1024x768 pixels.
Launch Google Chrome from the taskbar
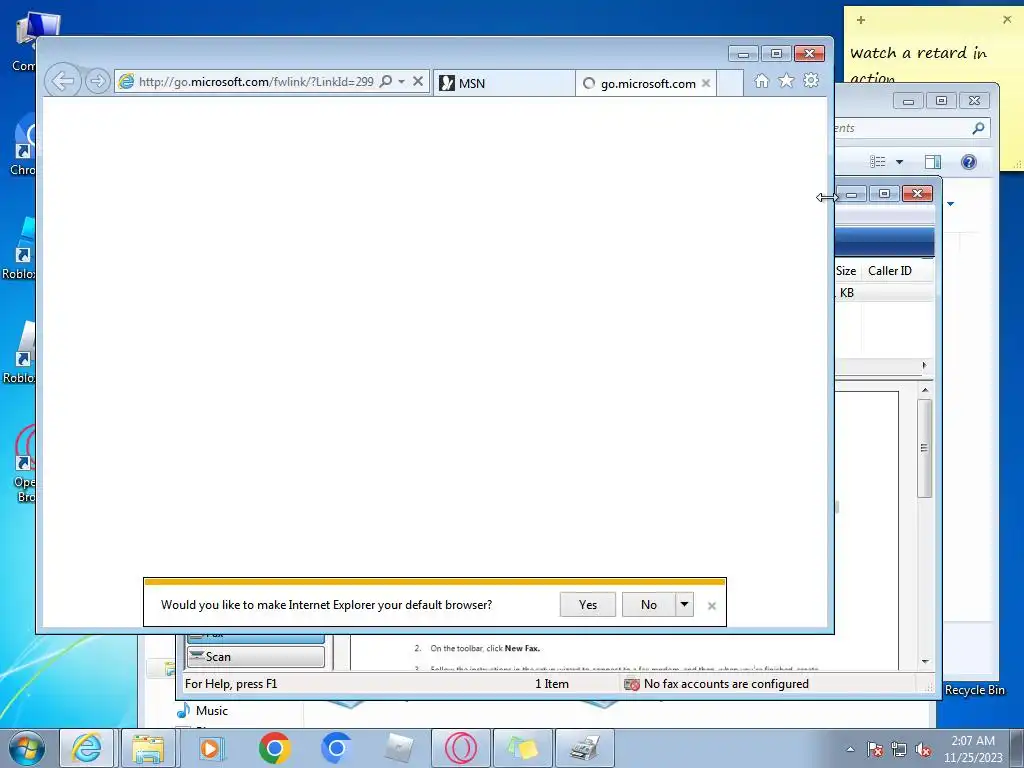(274, 748)
